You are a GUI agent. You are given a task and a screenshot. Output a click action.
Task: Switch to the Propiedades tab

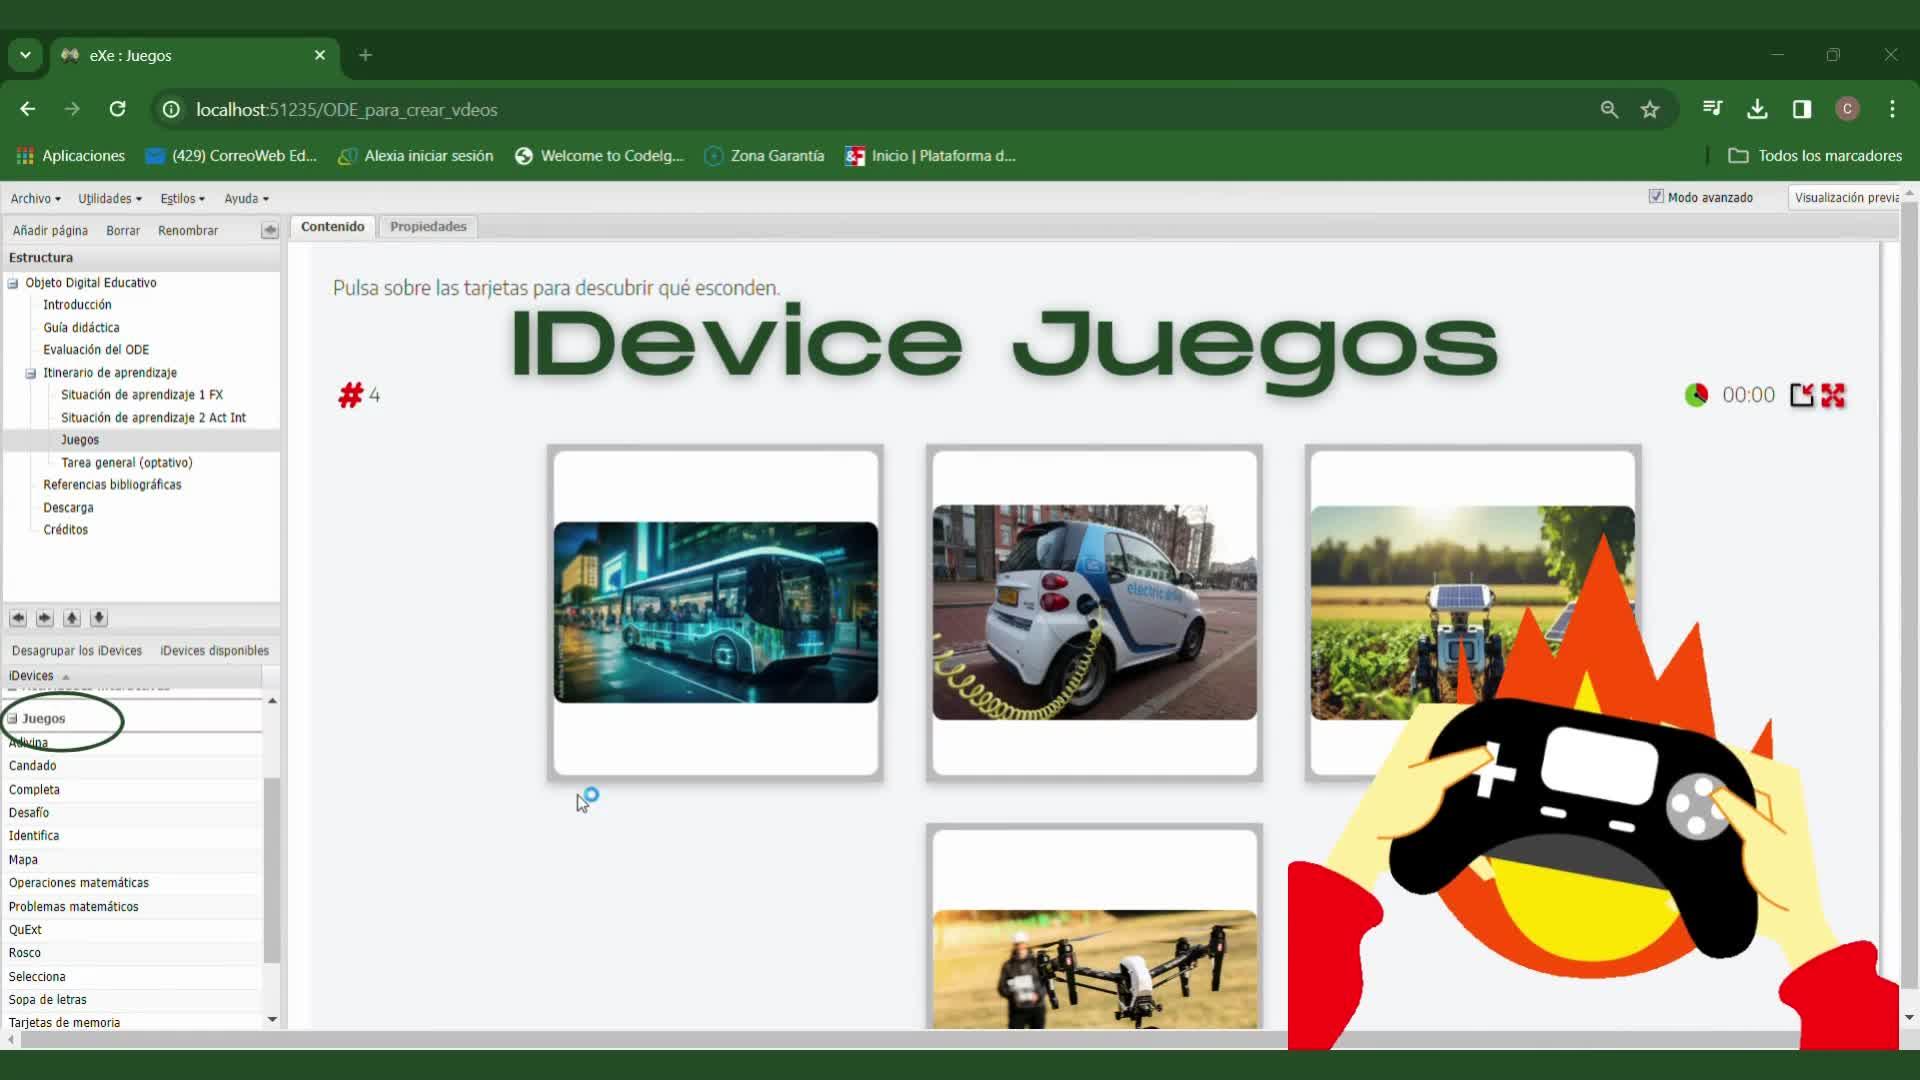428,227
